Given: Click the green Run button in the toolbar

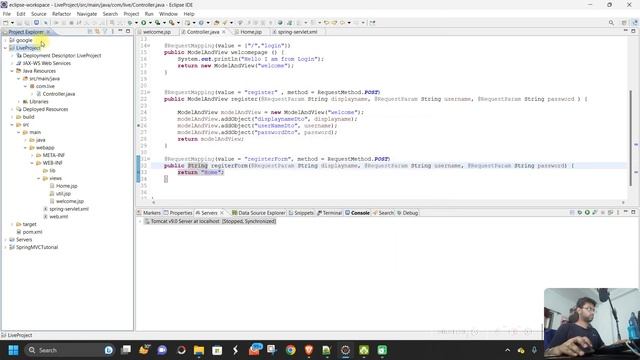Looking at the screenshot, I should [144, 23].
